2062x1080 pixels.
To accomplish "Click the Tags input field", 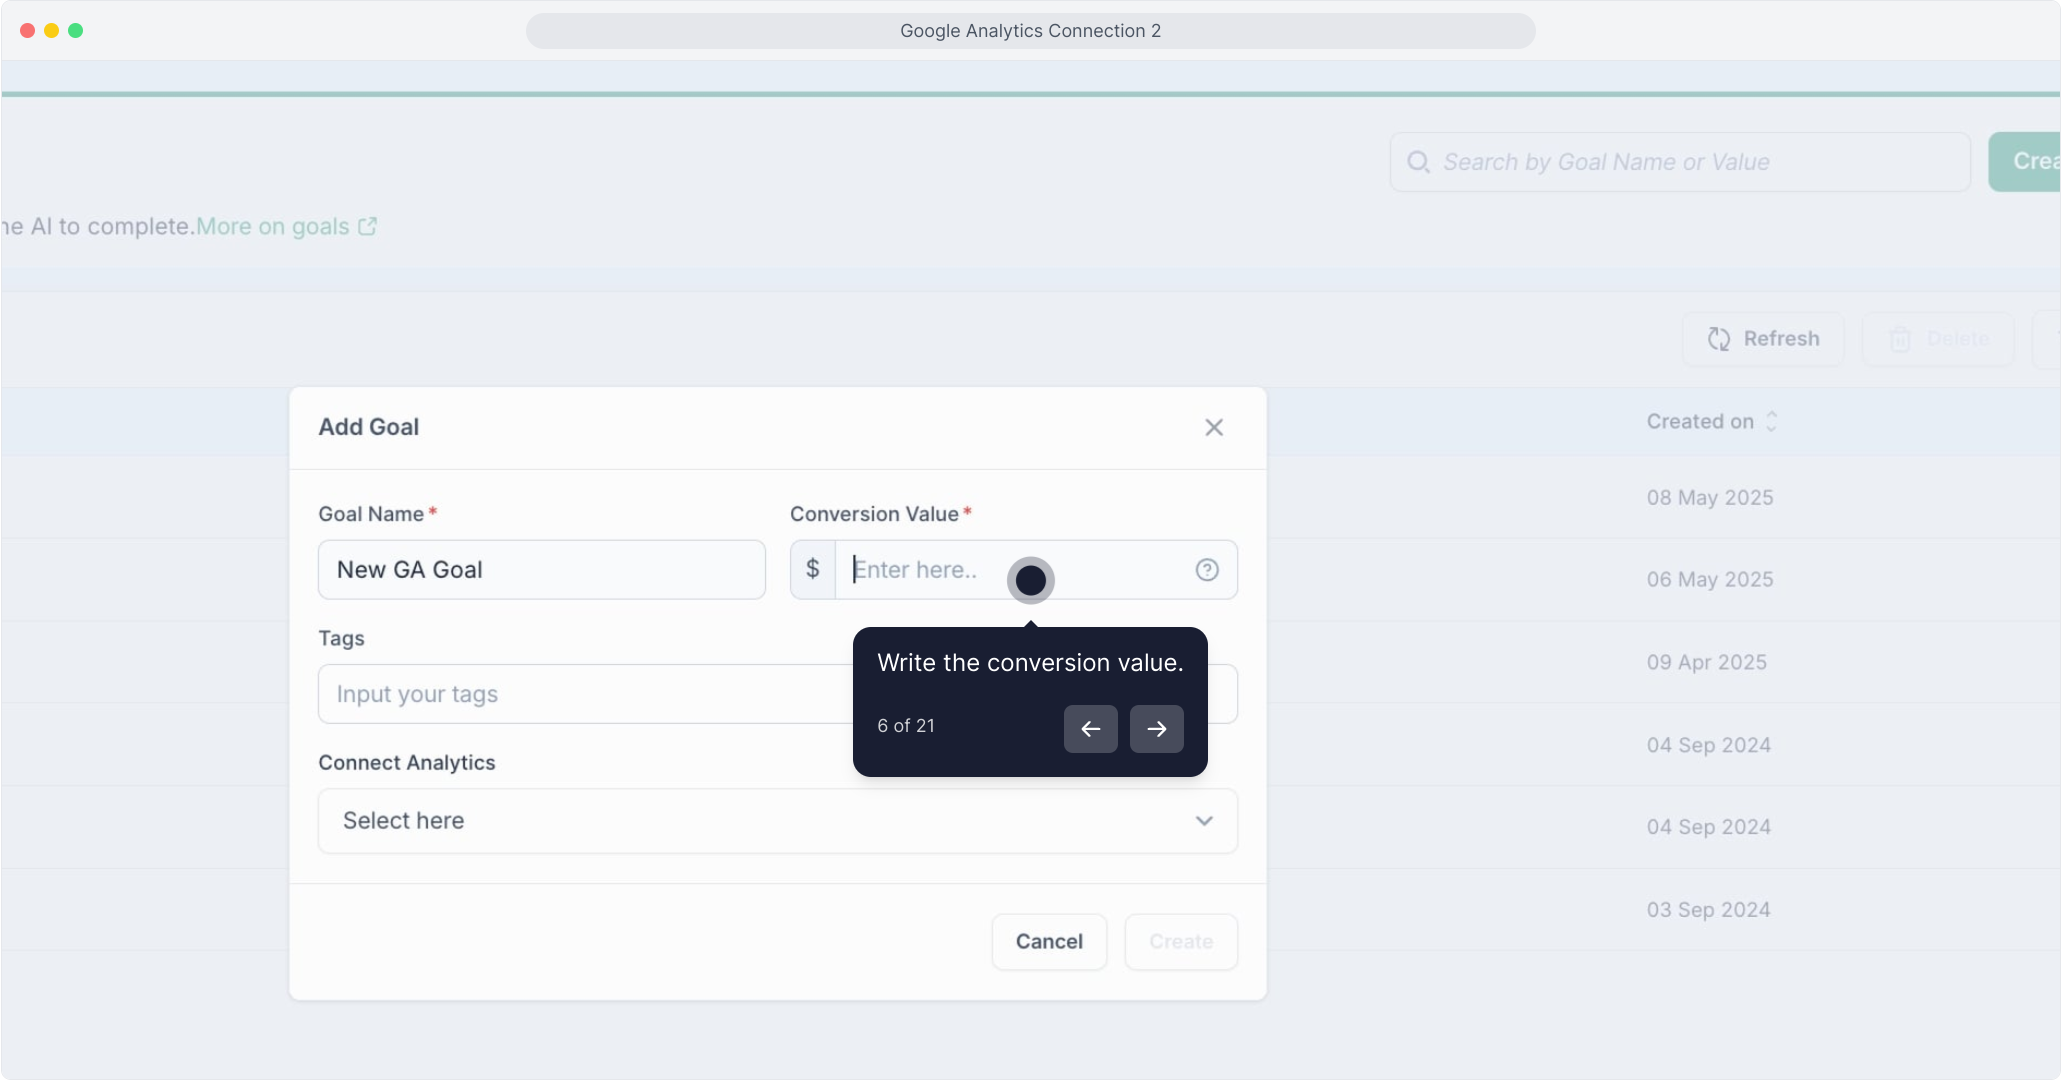I will point(580,694).
